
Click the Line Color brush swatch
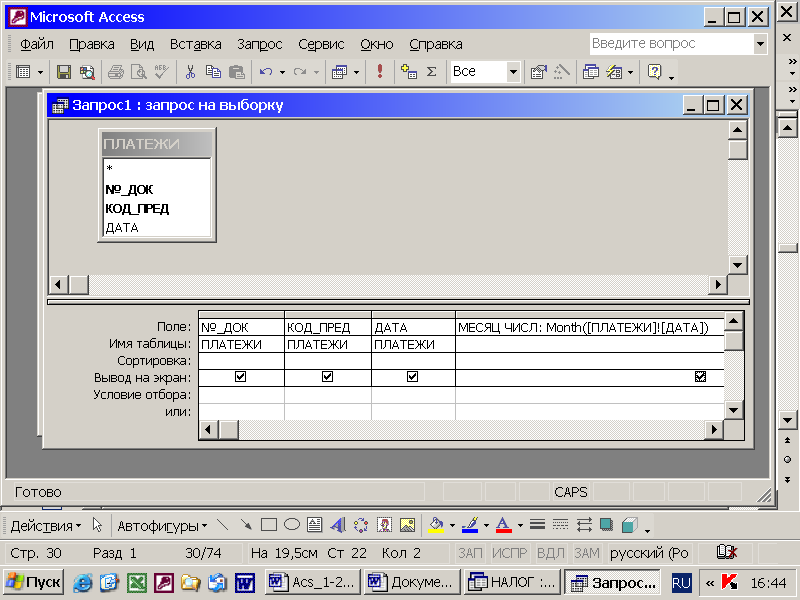pyautogui.click(x=470, y=525)
